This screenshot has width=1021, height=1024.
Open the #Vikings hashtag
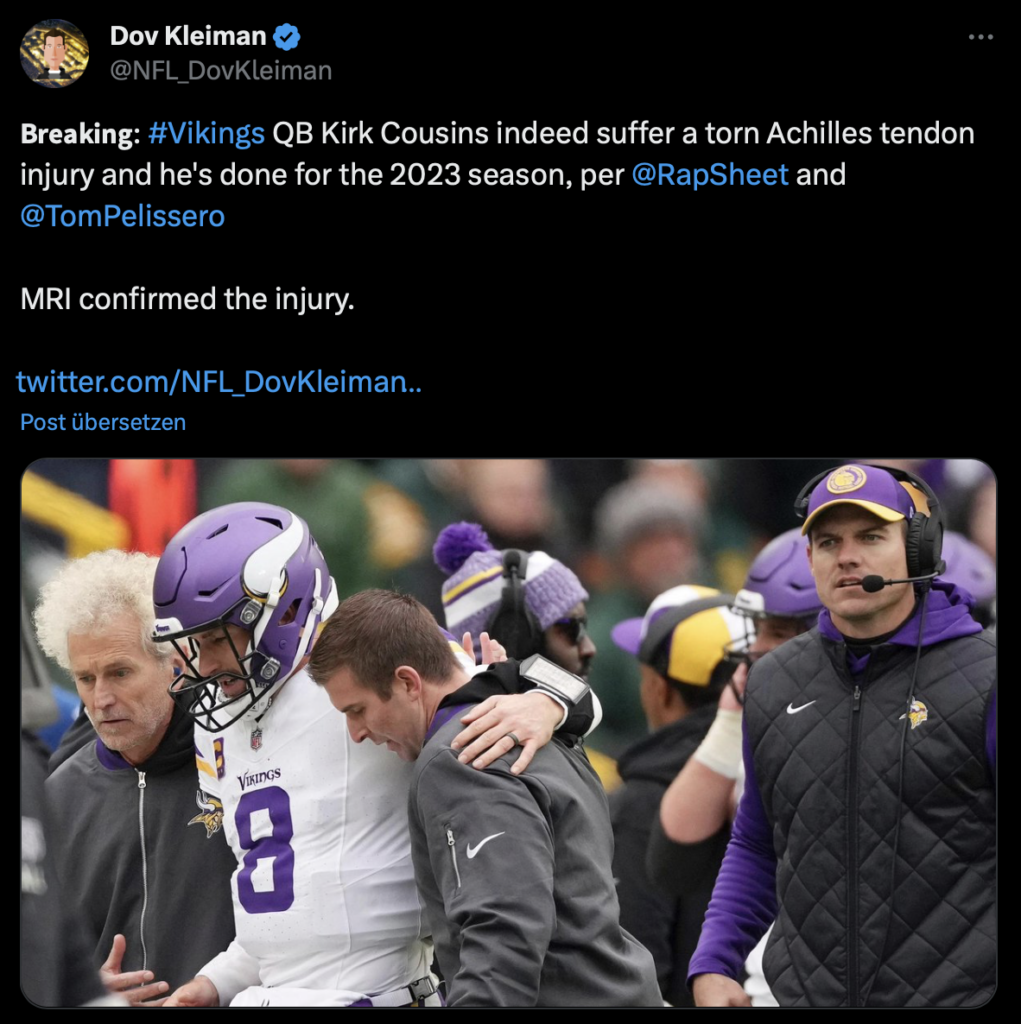tap(206, 133)
